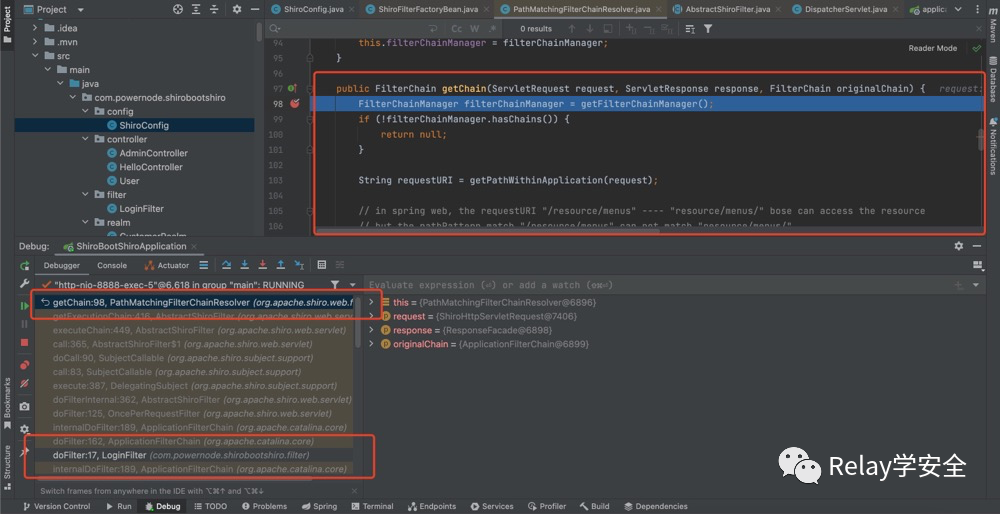The width and height of the screenshot is (1000, 514).
Task: Open thread selector dropdown arrow
Action: (352, 284)
